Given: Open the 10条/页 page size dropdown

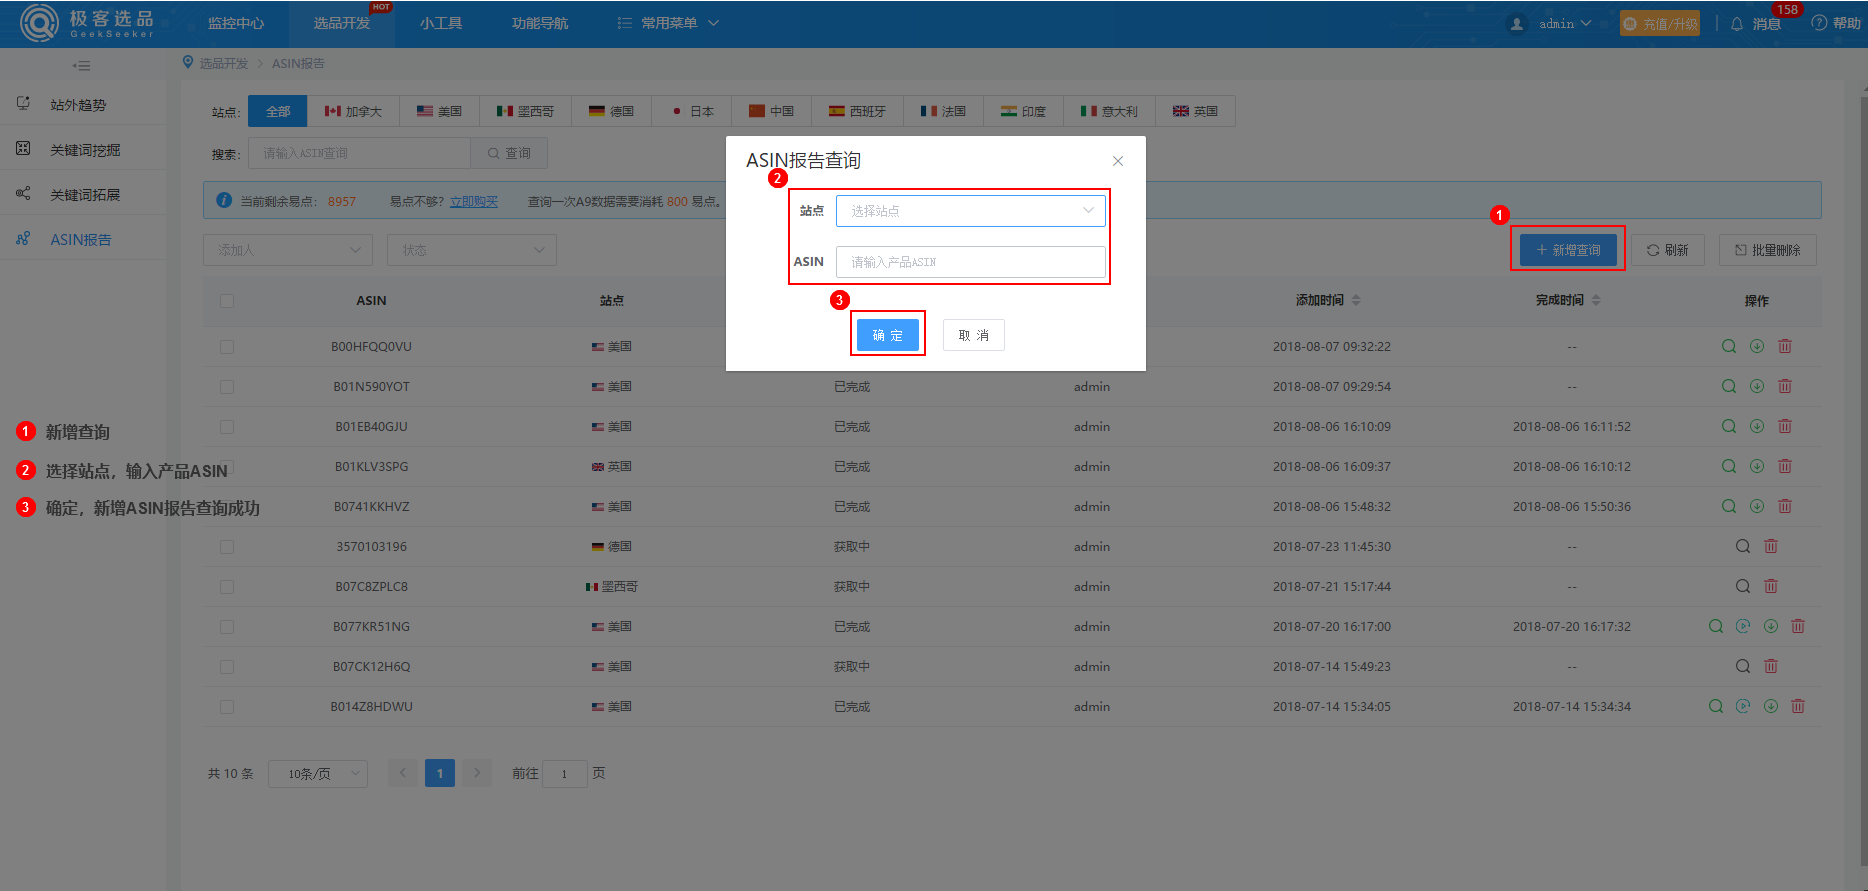Looking at the screenshot, I should (x=318, y=773).
